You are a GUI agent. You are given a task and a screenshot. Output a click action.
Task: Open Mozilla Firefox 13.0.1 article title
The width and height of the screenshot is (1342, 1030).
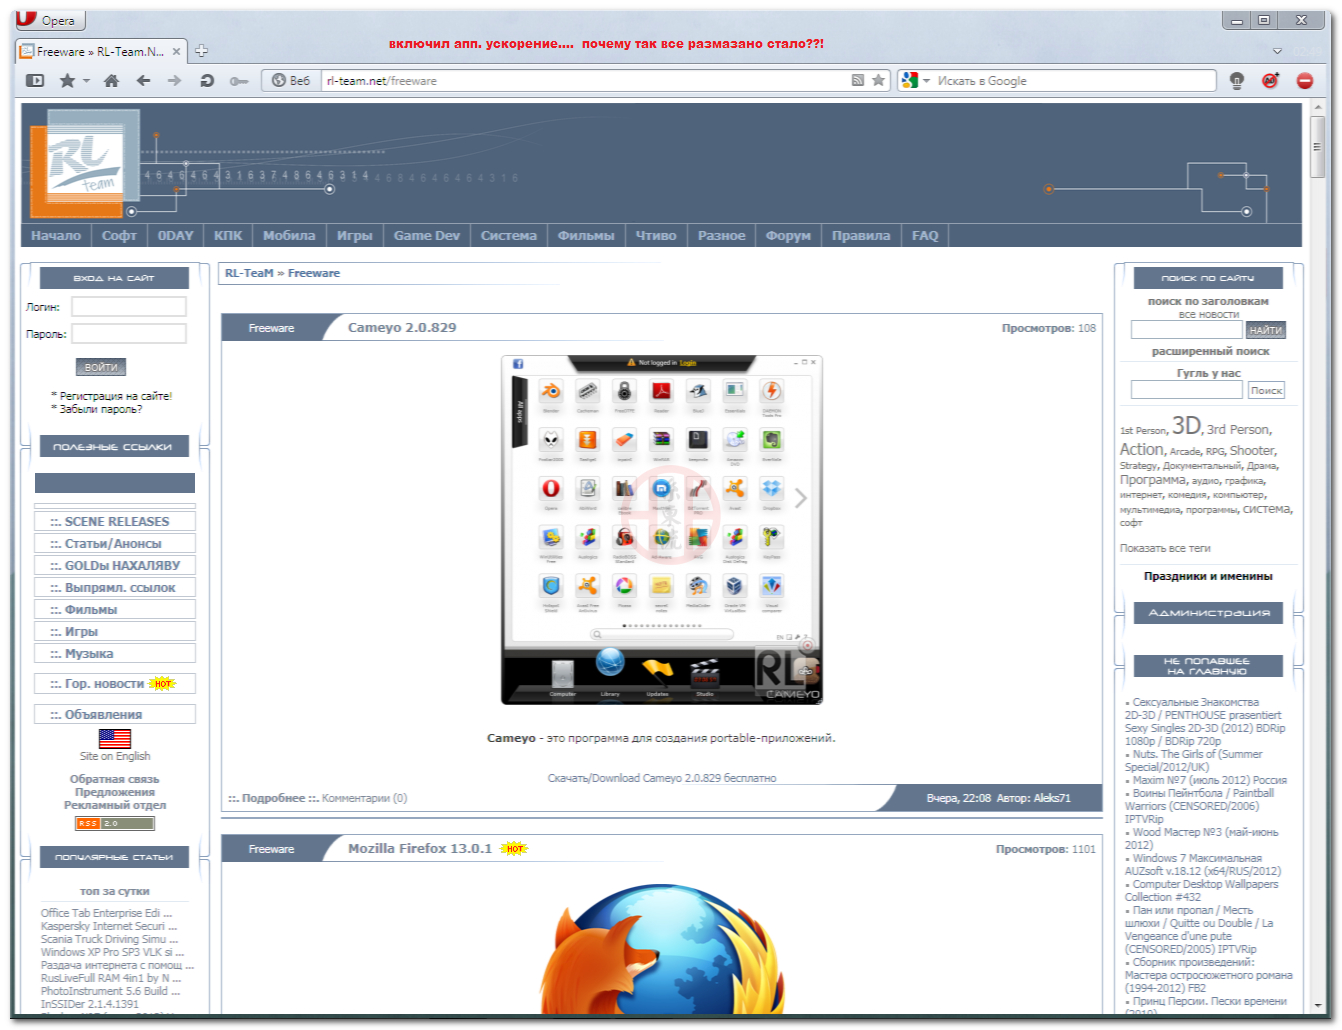coord(420,849)
